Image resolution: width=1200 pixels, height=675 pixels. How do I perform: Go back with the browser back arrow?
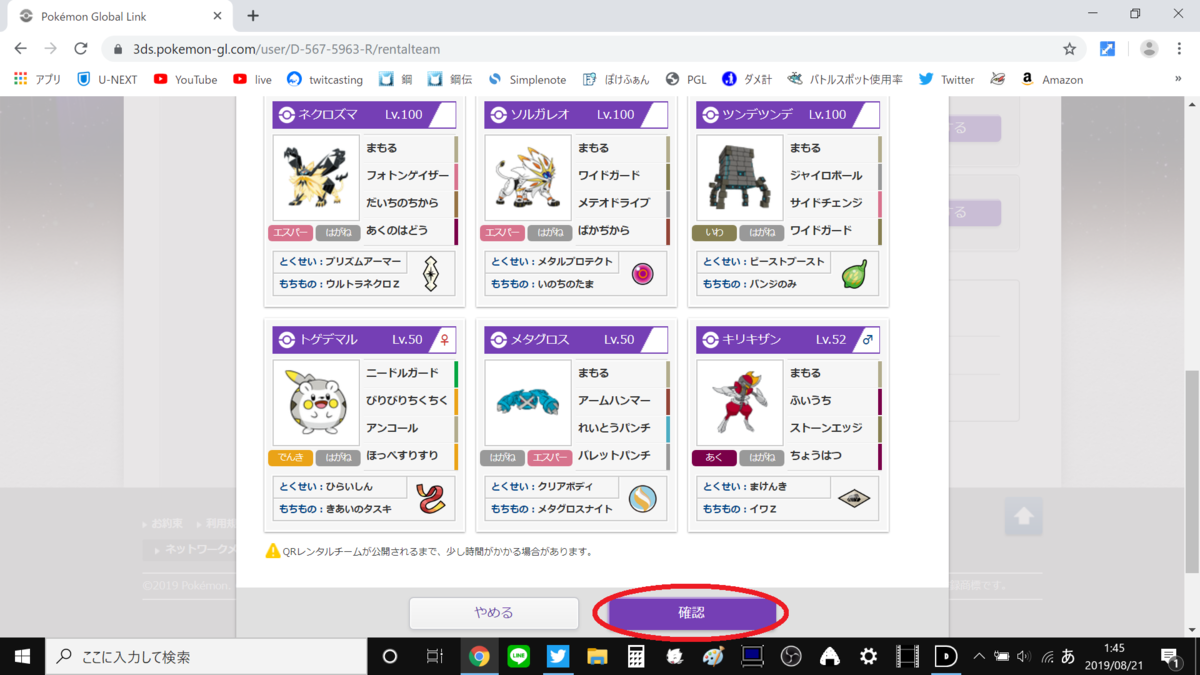(x=20, y=48)
